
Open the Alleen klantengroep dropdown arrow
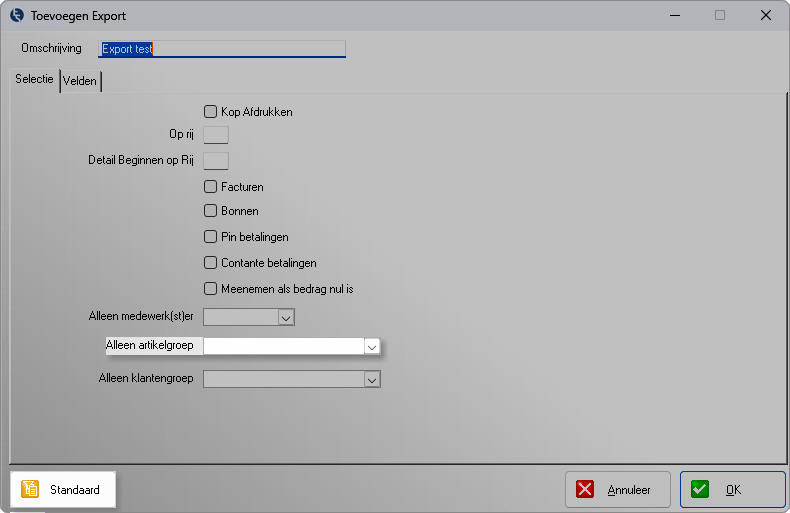click(372, 379)
